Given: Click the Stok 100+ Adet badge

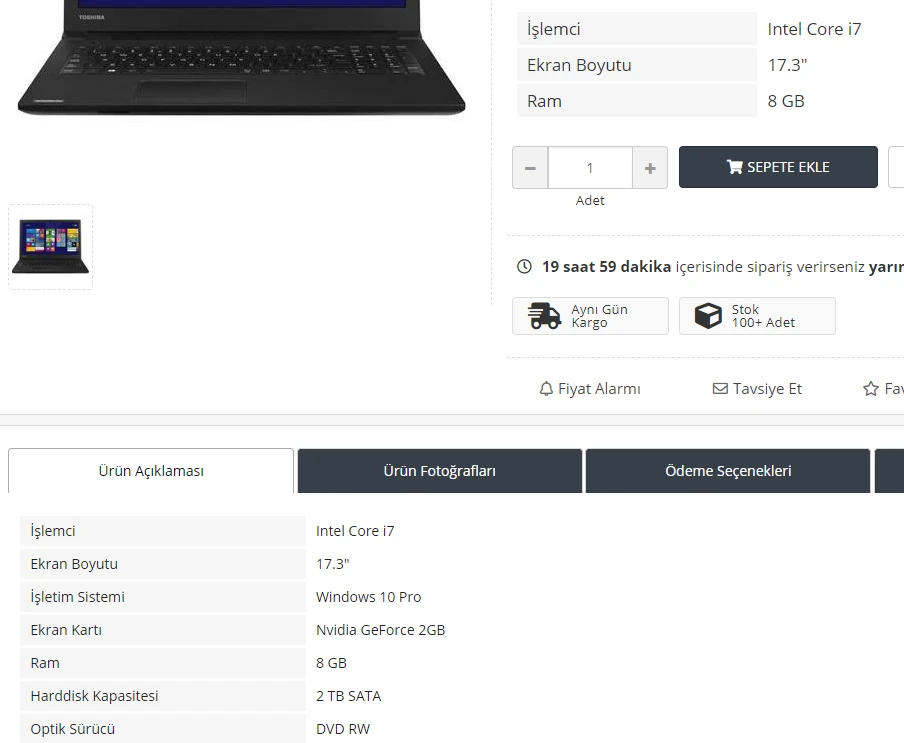Looking at the screenshot, I should (x=757, y=316).
